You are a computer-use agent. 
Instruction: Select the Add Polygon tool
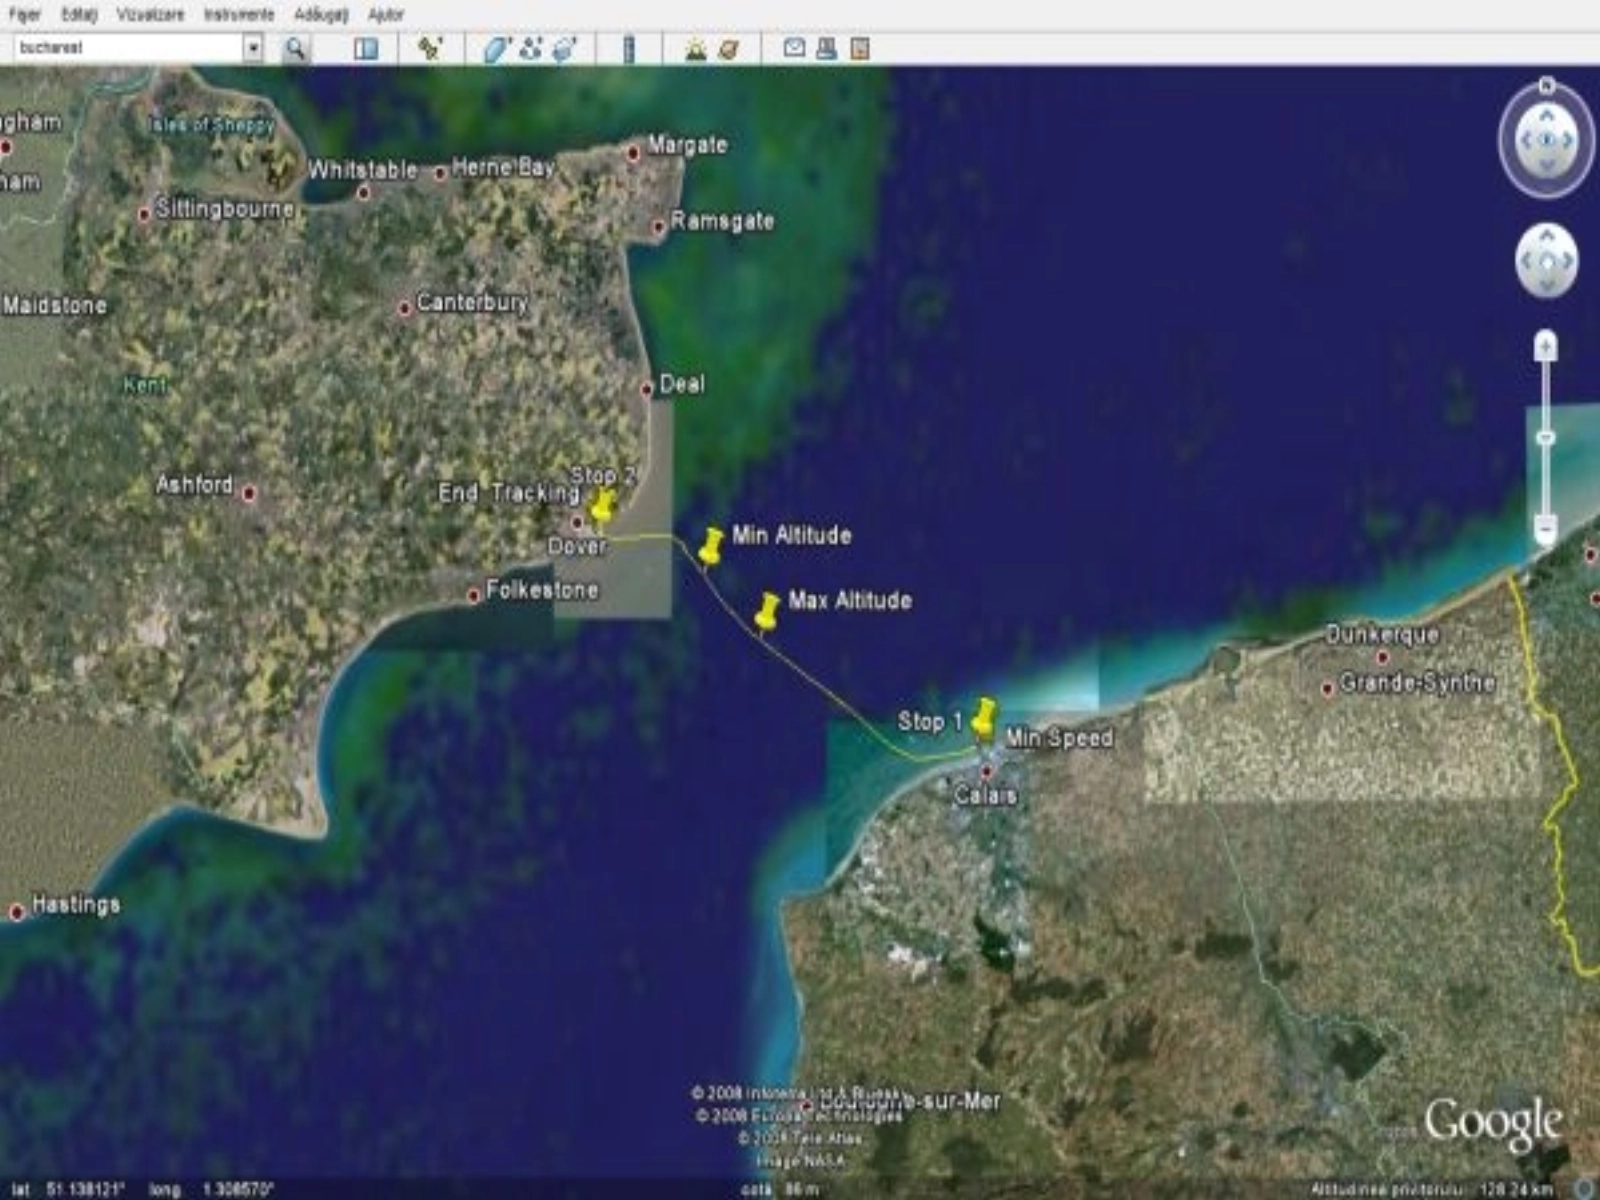497,48
